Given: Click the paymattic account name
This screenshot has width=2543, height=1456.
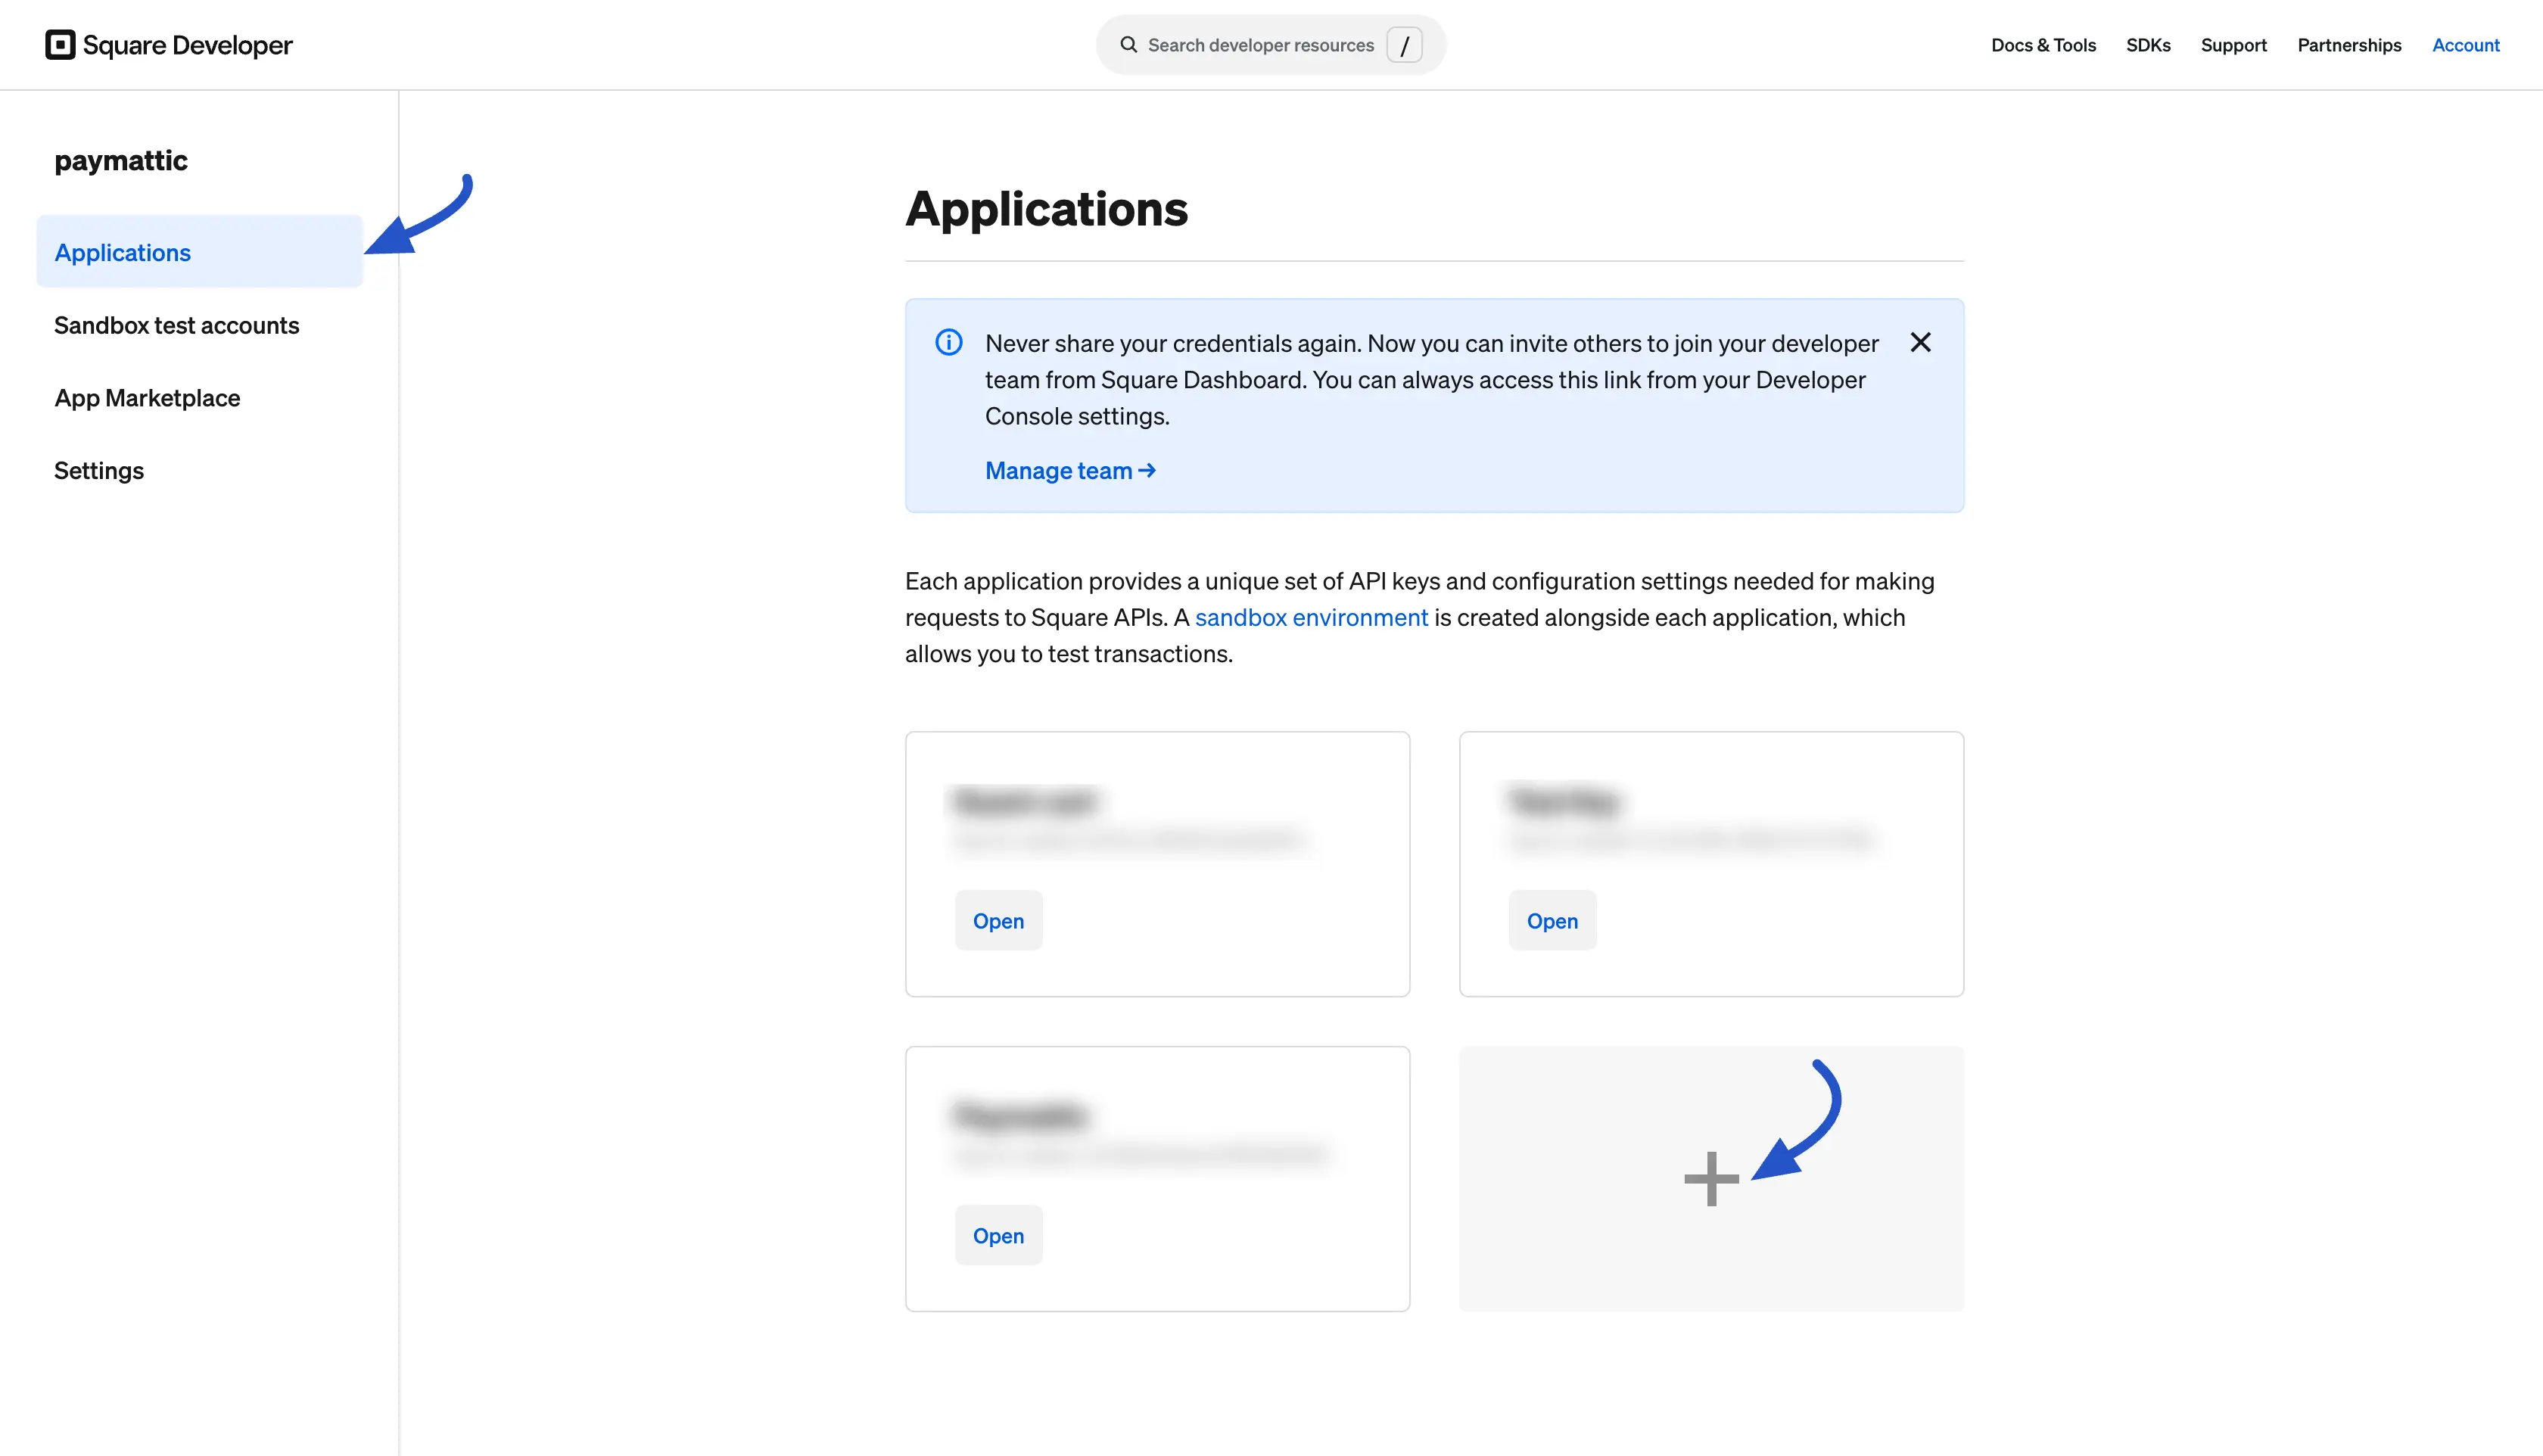Looking at the screenshot, I should 121,161.
